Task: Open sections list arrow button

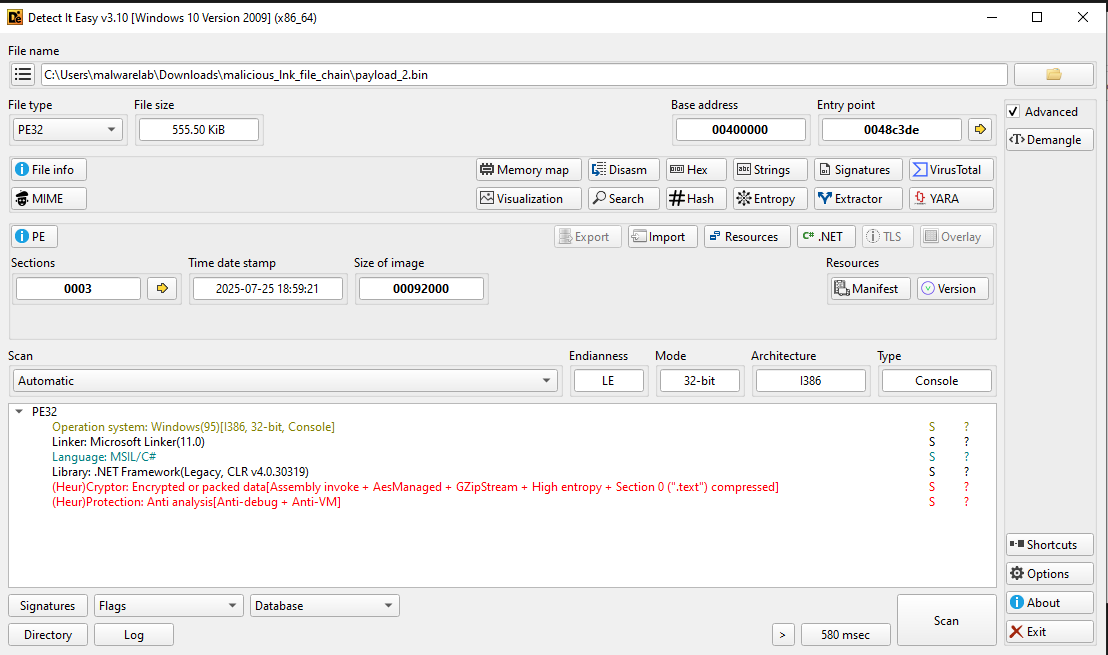Action: (x=160, y=289)
